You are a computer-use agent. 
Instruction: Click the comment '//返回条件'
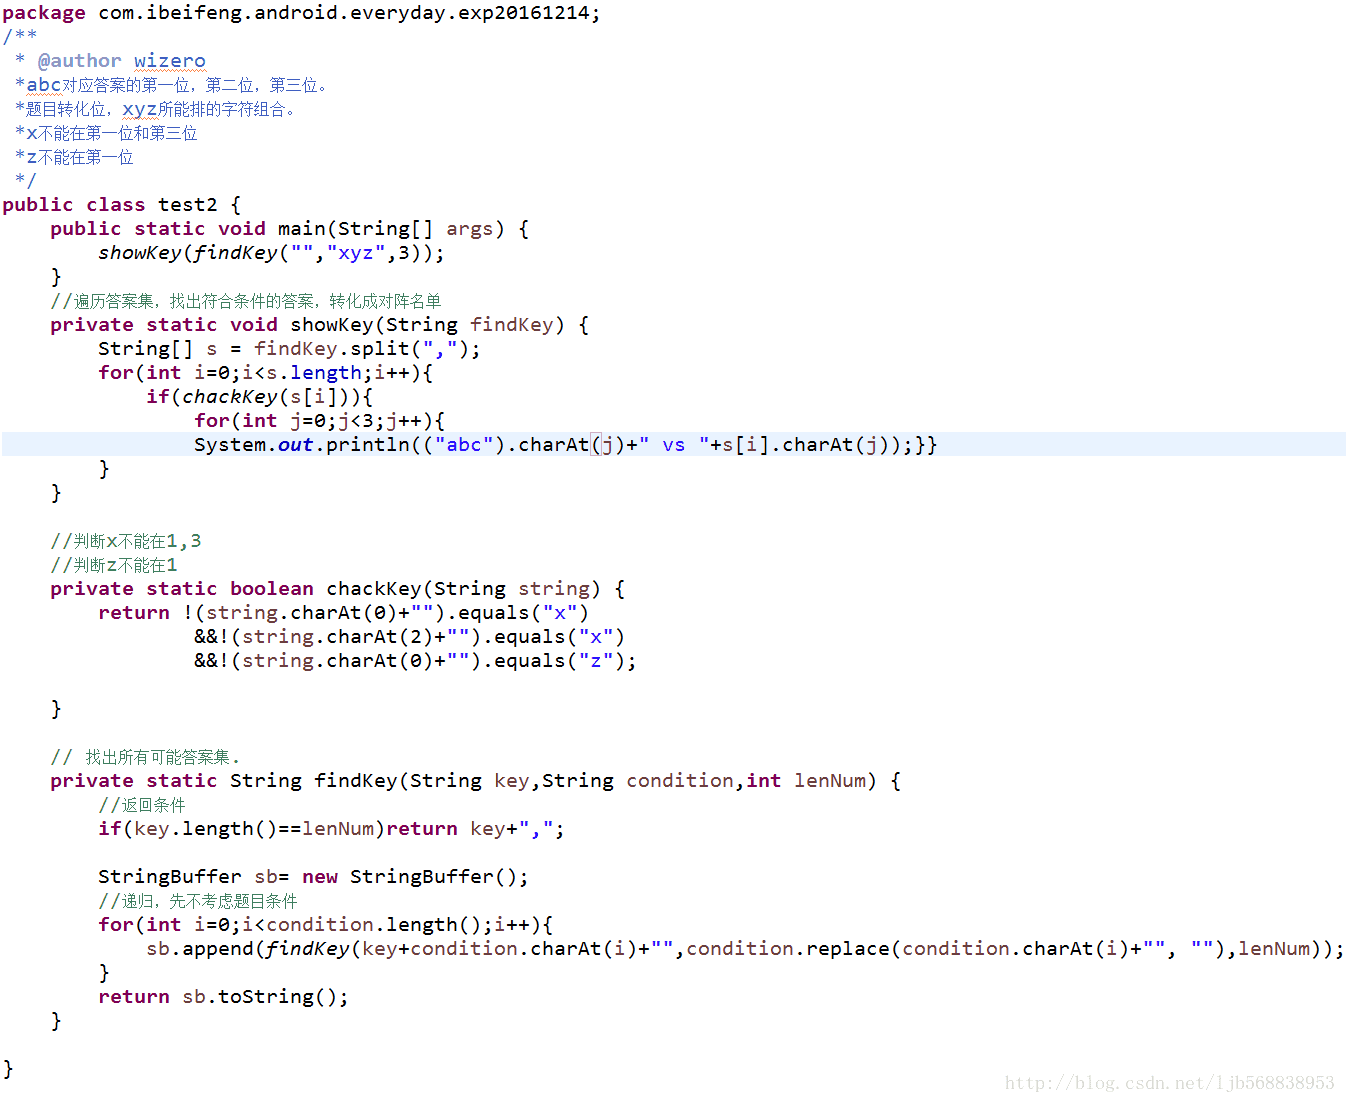(x=142, y=805)
